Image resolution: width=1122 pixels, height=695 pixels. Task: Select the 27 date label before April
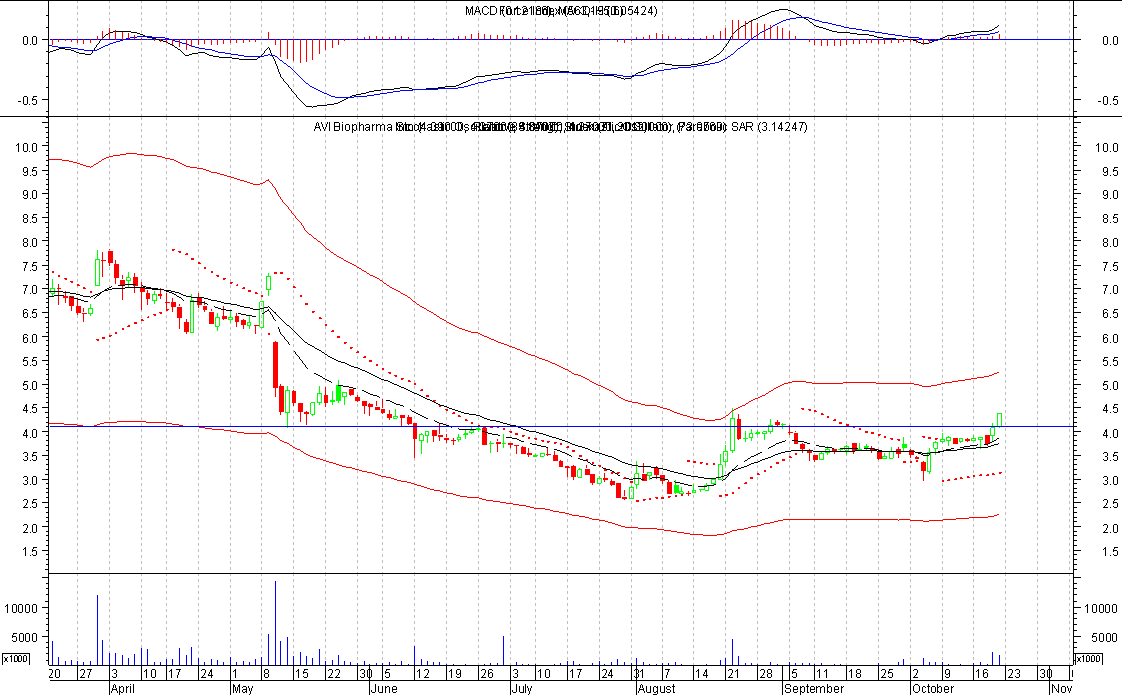[x=85, y=674]
